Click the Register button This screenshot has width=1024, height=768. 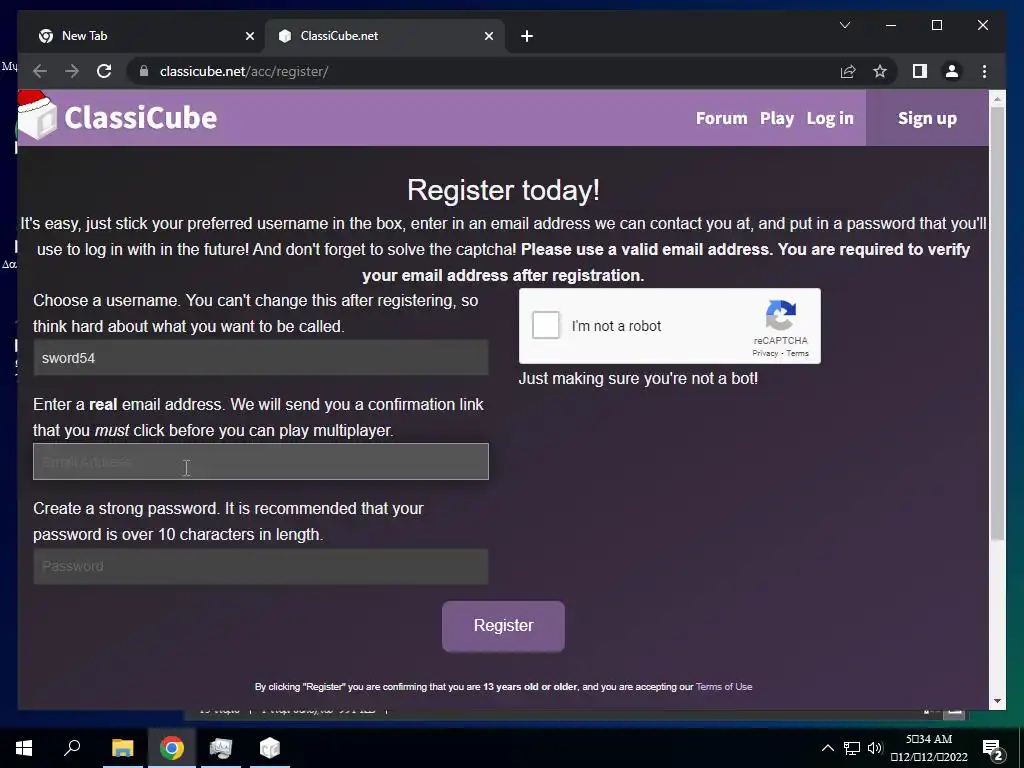pos(503,626)
